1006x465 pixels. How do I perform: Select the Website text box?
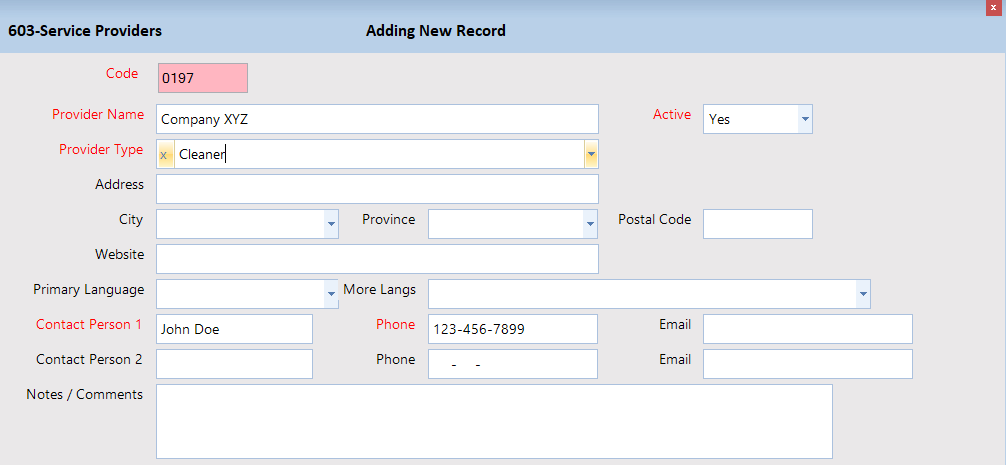pos(377,259)
